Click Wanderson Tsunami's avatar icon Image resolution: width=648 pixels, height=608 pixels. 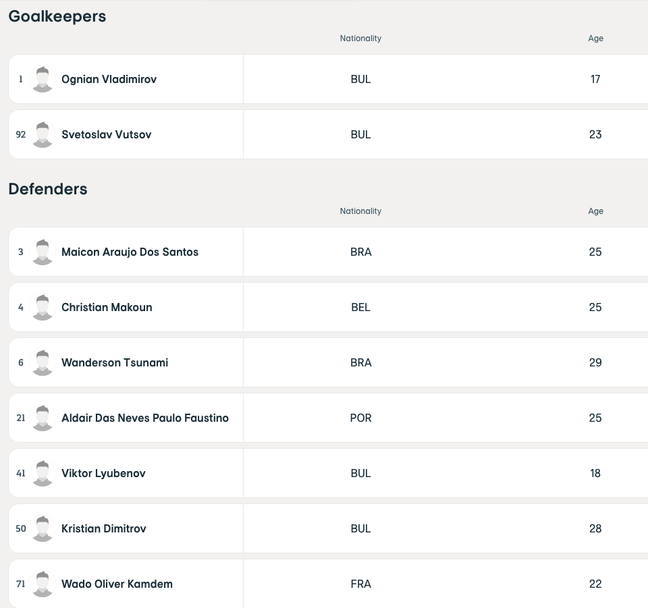[x=42, y=362]
